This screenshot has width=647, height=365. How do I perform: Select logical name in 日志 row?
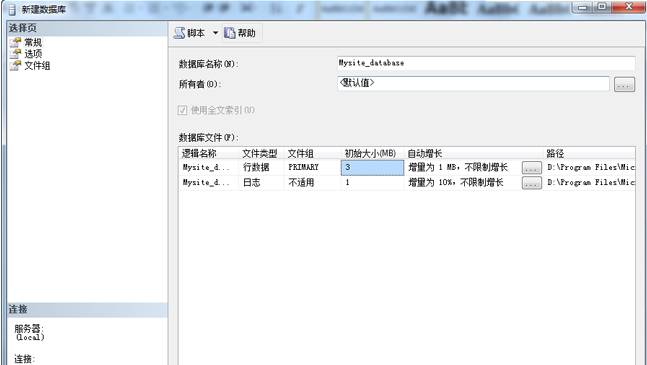tap(209, 183)
